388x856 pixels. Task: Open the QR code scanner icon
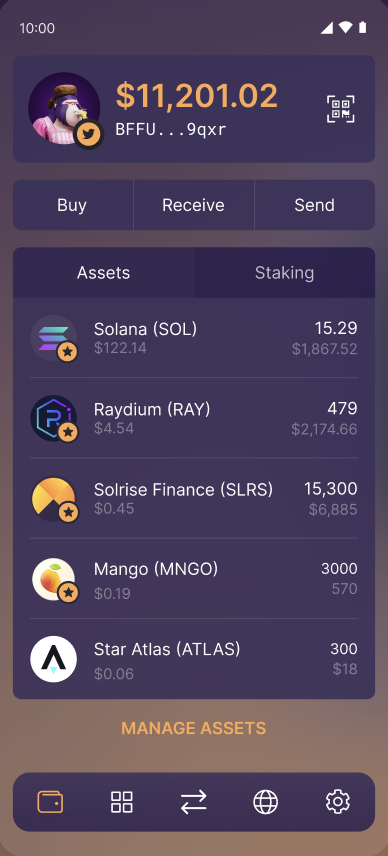[x=341, y=109]
